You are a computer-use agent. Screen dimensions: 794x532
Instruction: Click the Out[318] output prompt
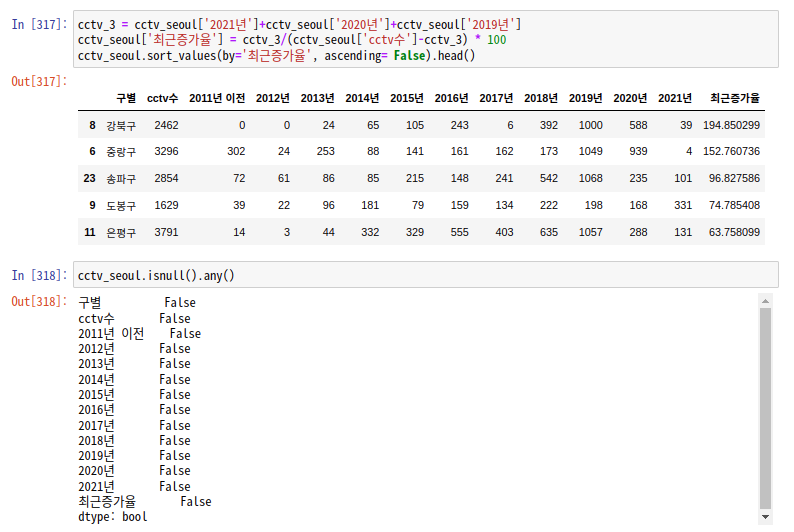point(39,302)
